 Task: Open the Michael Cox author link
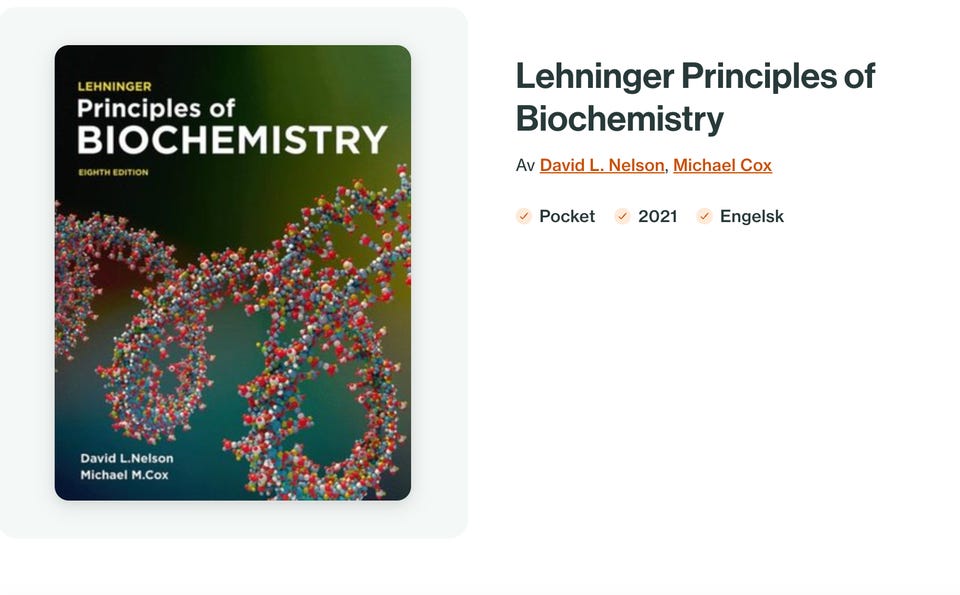pos(722,165)
